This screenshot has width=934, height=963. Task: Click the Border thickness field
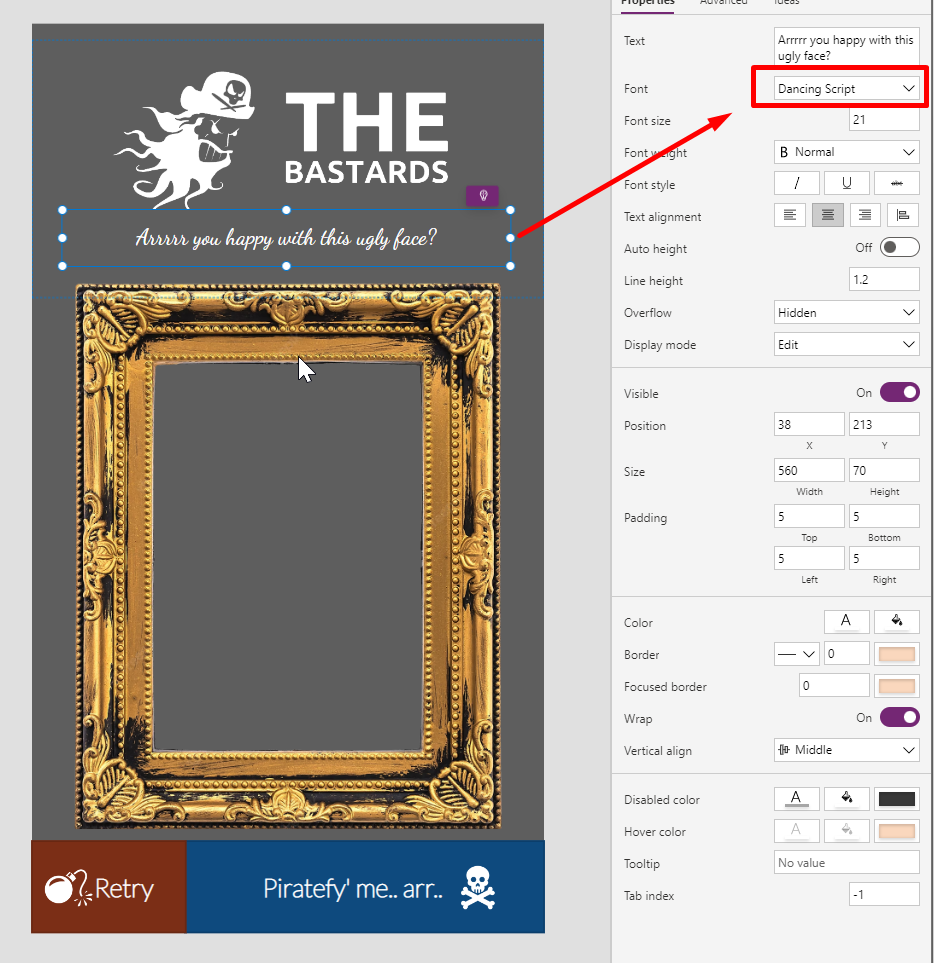click(x=846, y=653)
